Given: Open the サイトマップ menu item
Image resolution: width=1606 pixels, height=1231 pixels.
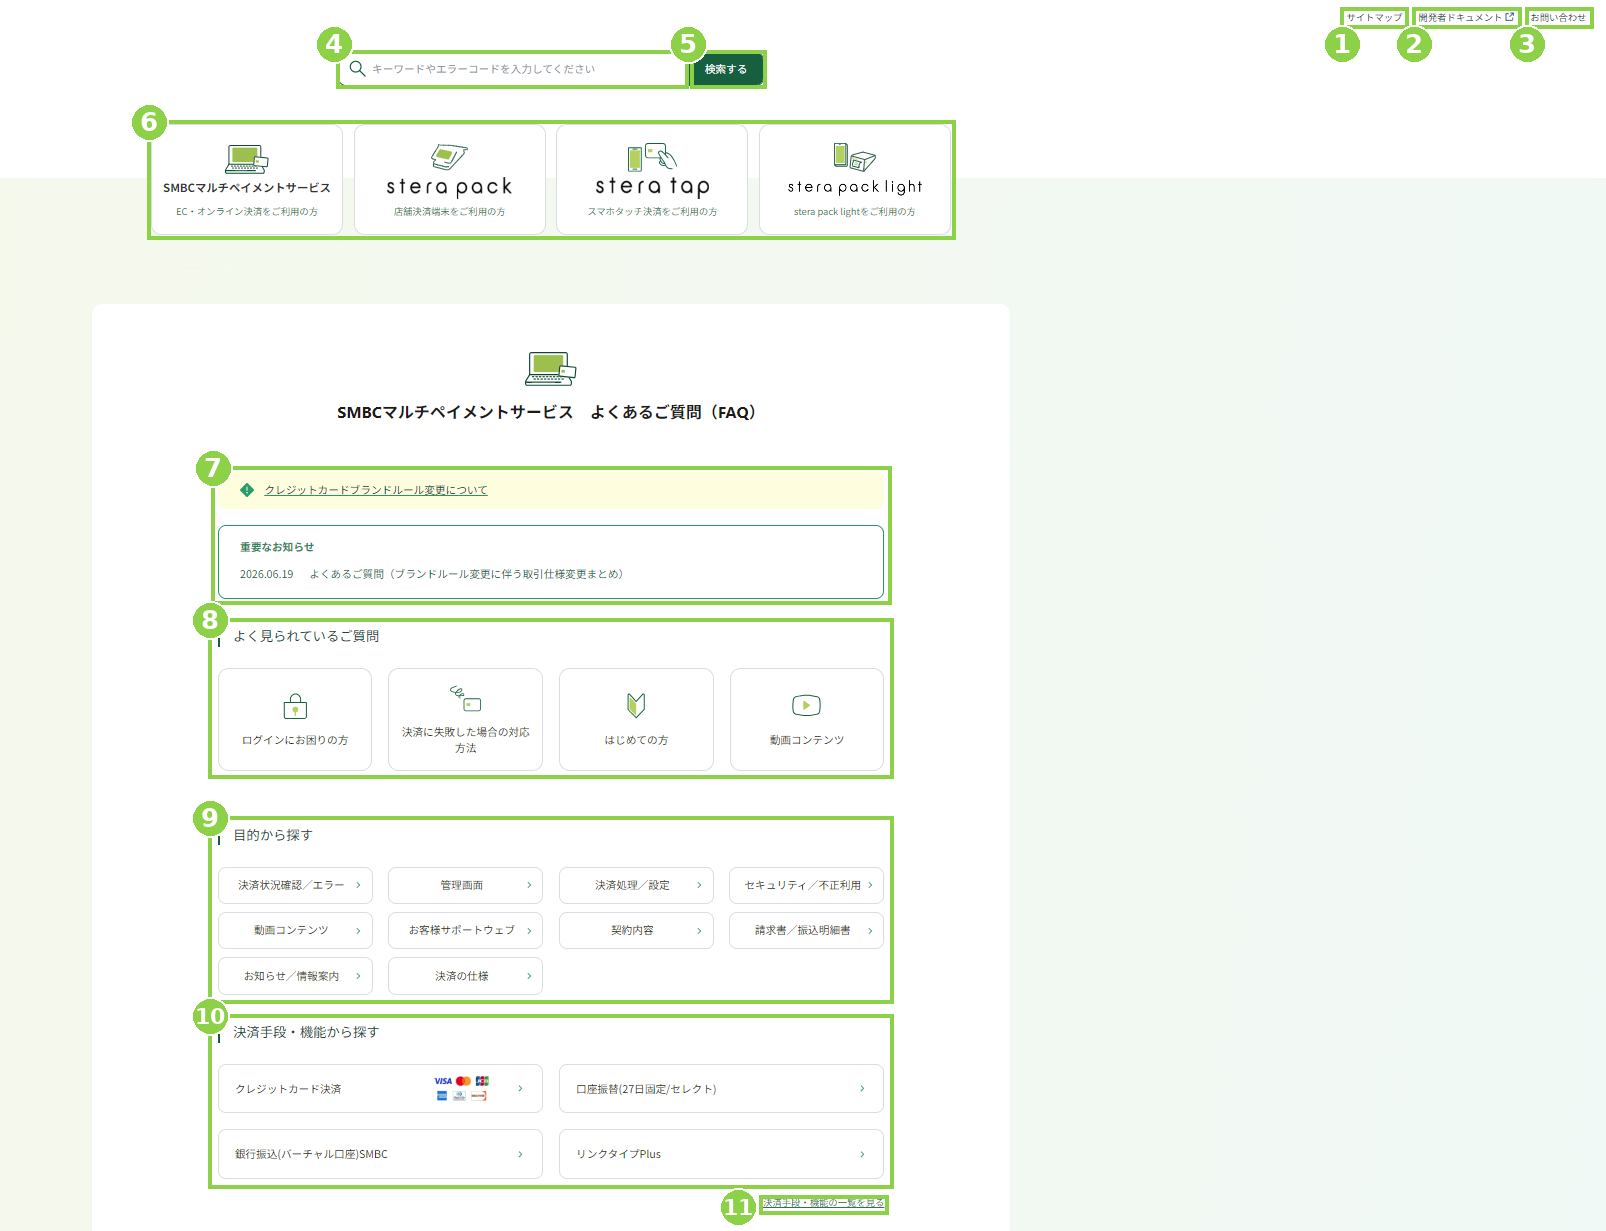Looking at the screenshot, I should [1374, 17].
